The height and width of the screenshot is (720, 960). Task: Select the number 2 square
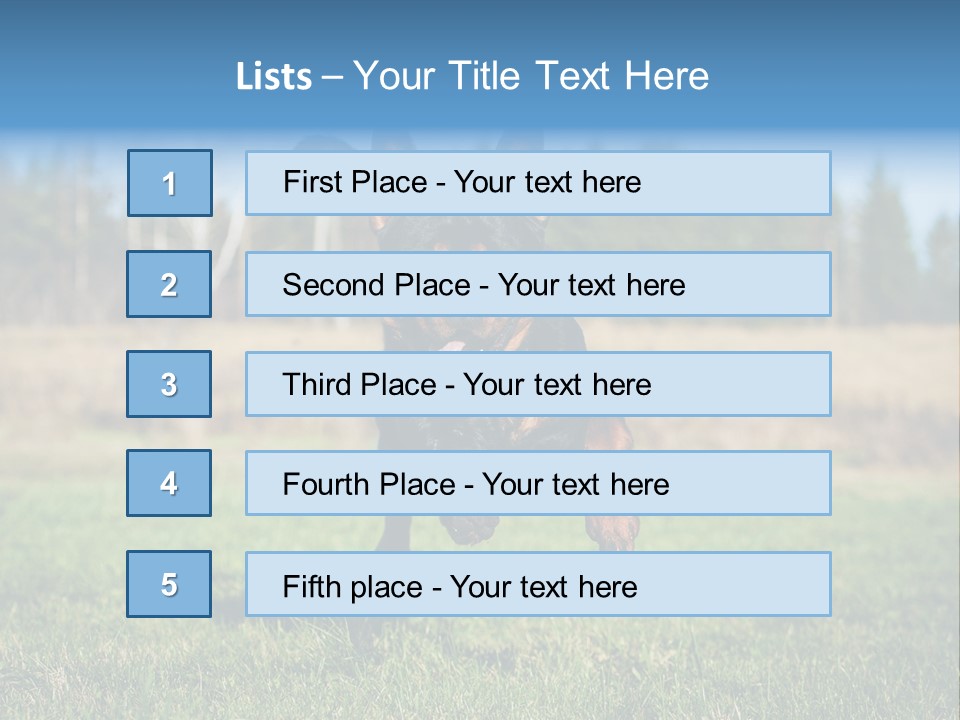(x=169, y=284)
